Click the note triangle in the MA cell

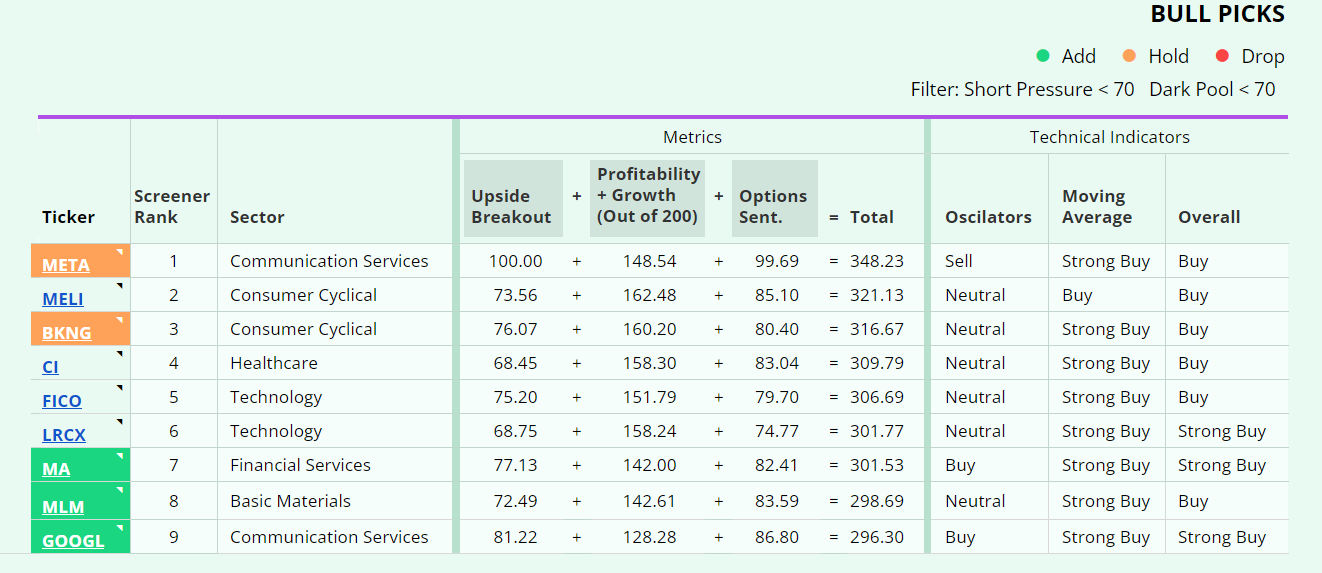tap(121, 456)
